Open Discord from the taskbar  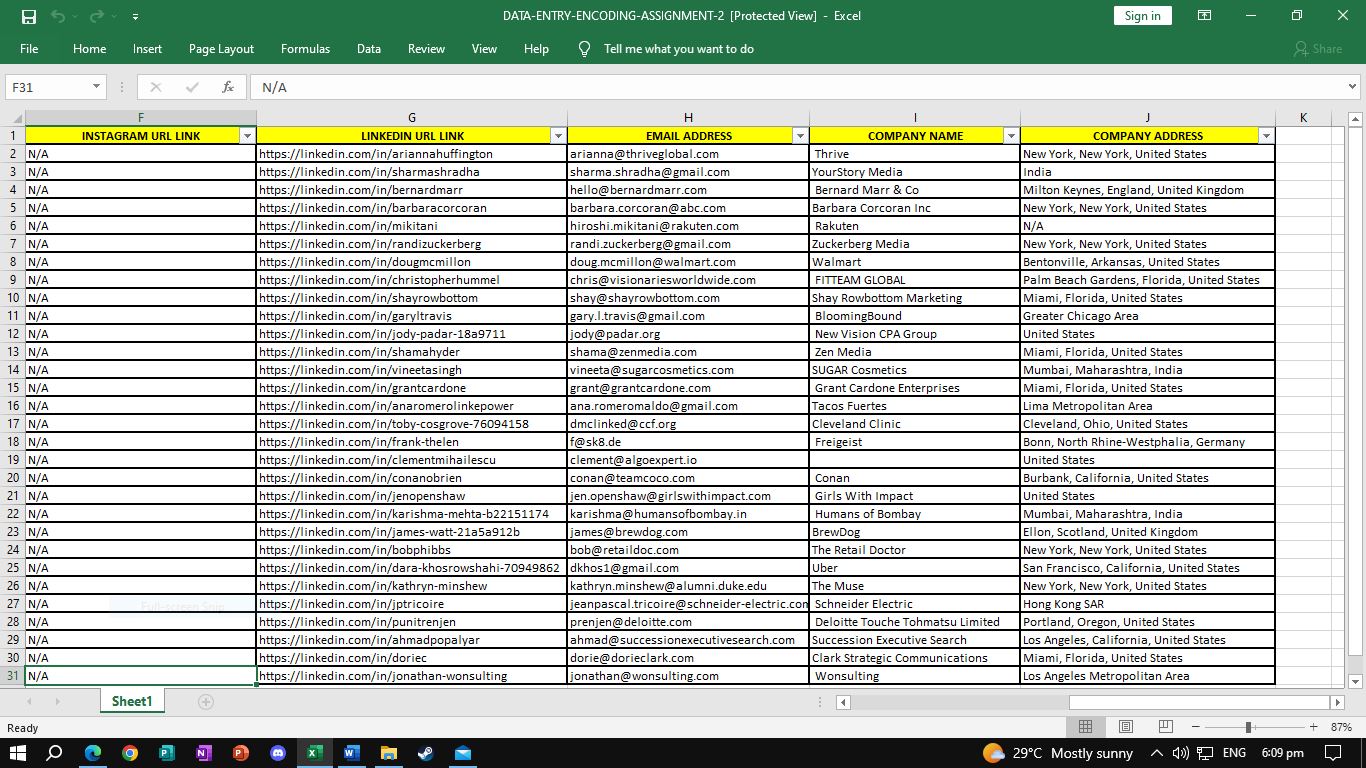point(278,753)
